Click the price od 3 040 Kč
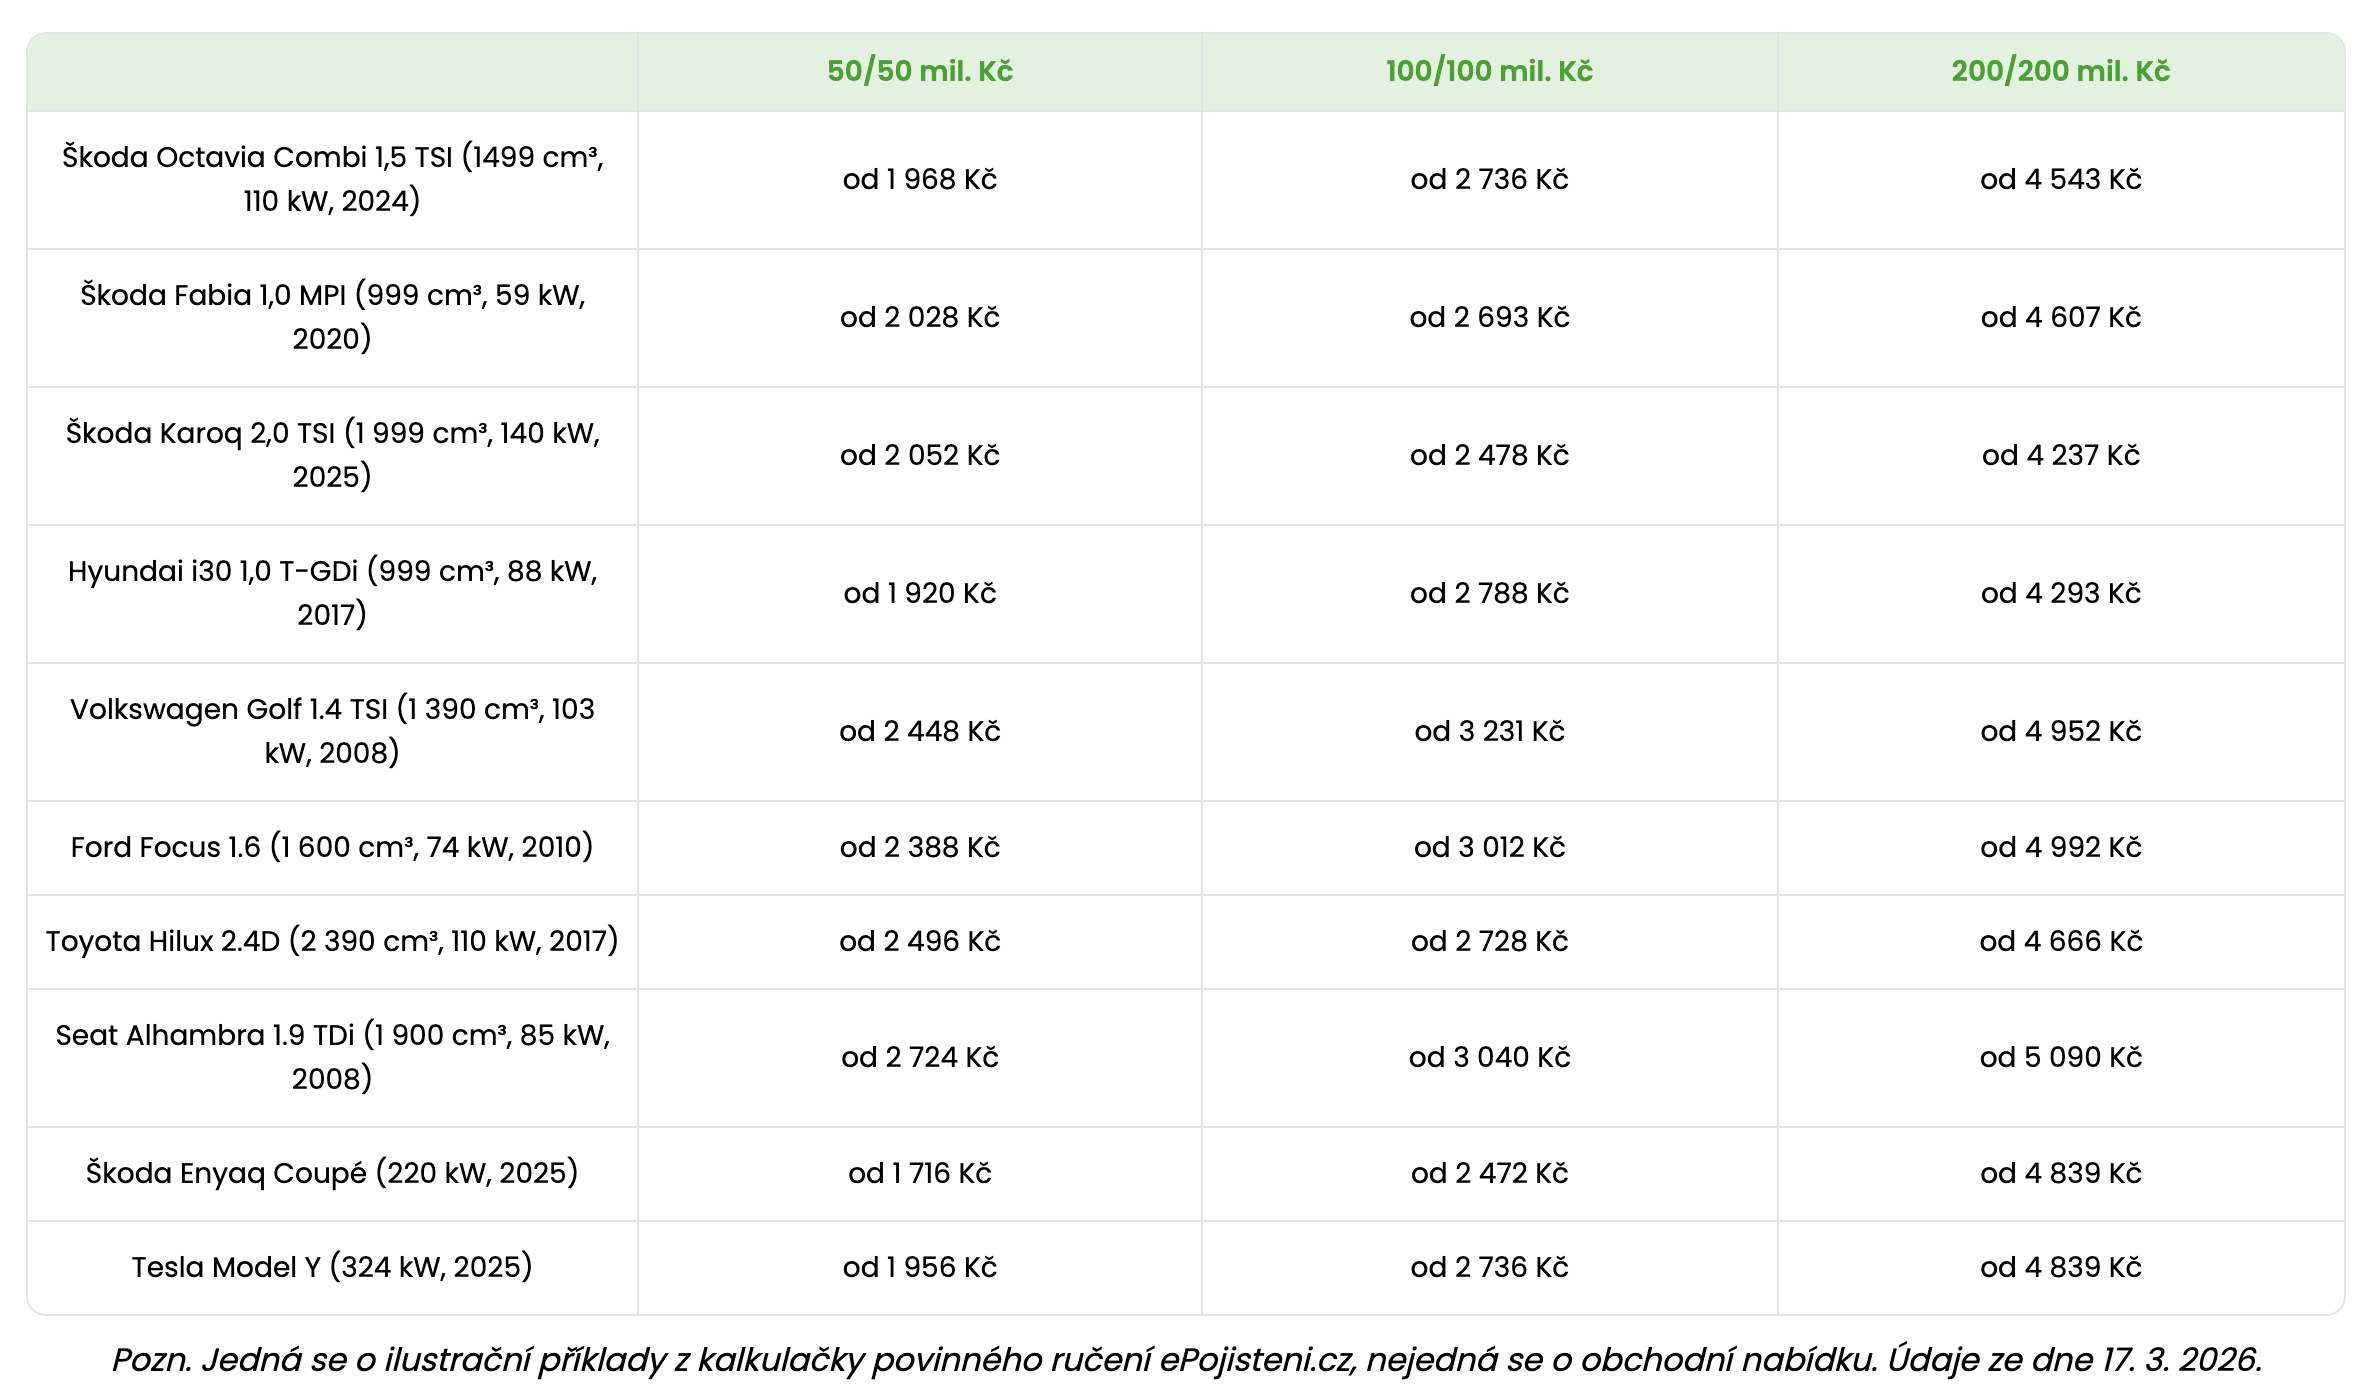Screen dimensions: 2372x1400 click(1489, 1057)
